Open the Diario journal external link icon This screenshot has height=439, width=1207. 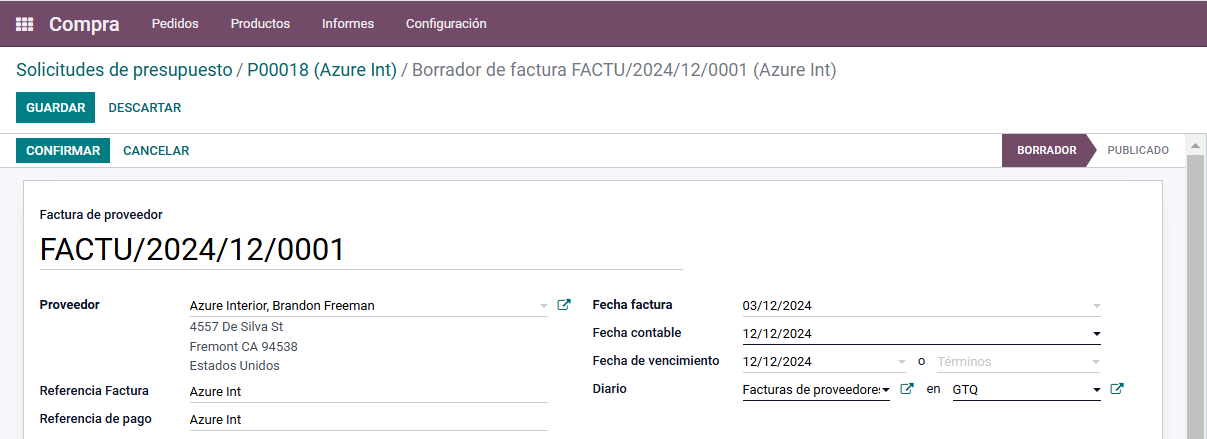tap(907, 389)
